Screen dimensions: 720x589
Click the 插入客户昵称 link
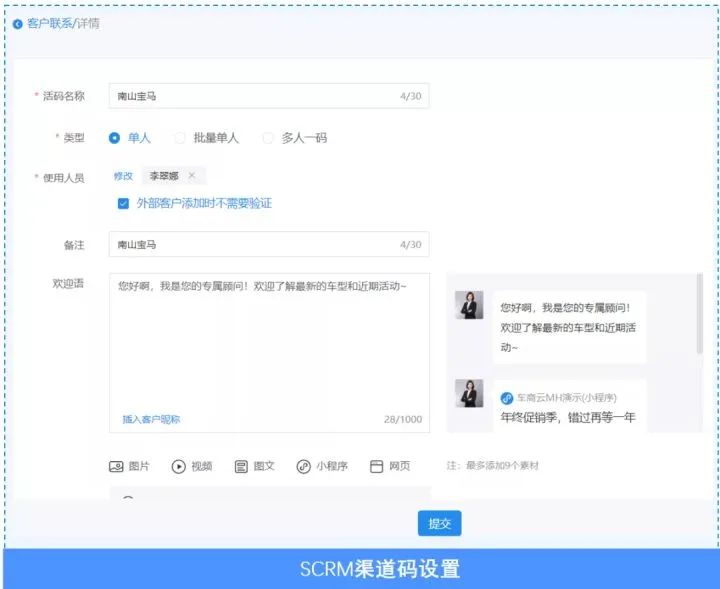pyautogui.click(x=151, y=419)
